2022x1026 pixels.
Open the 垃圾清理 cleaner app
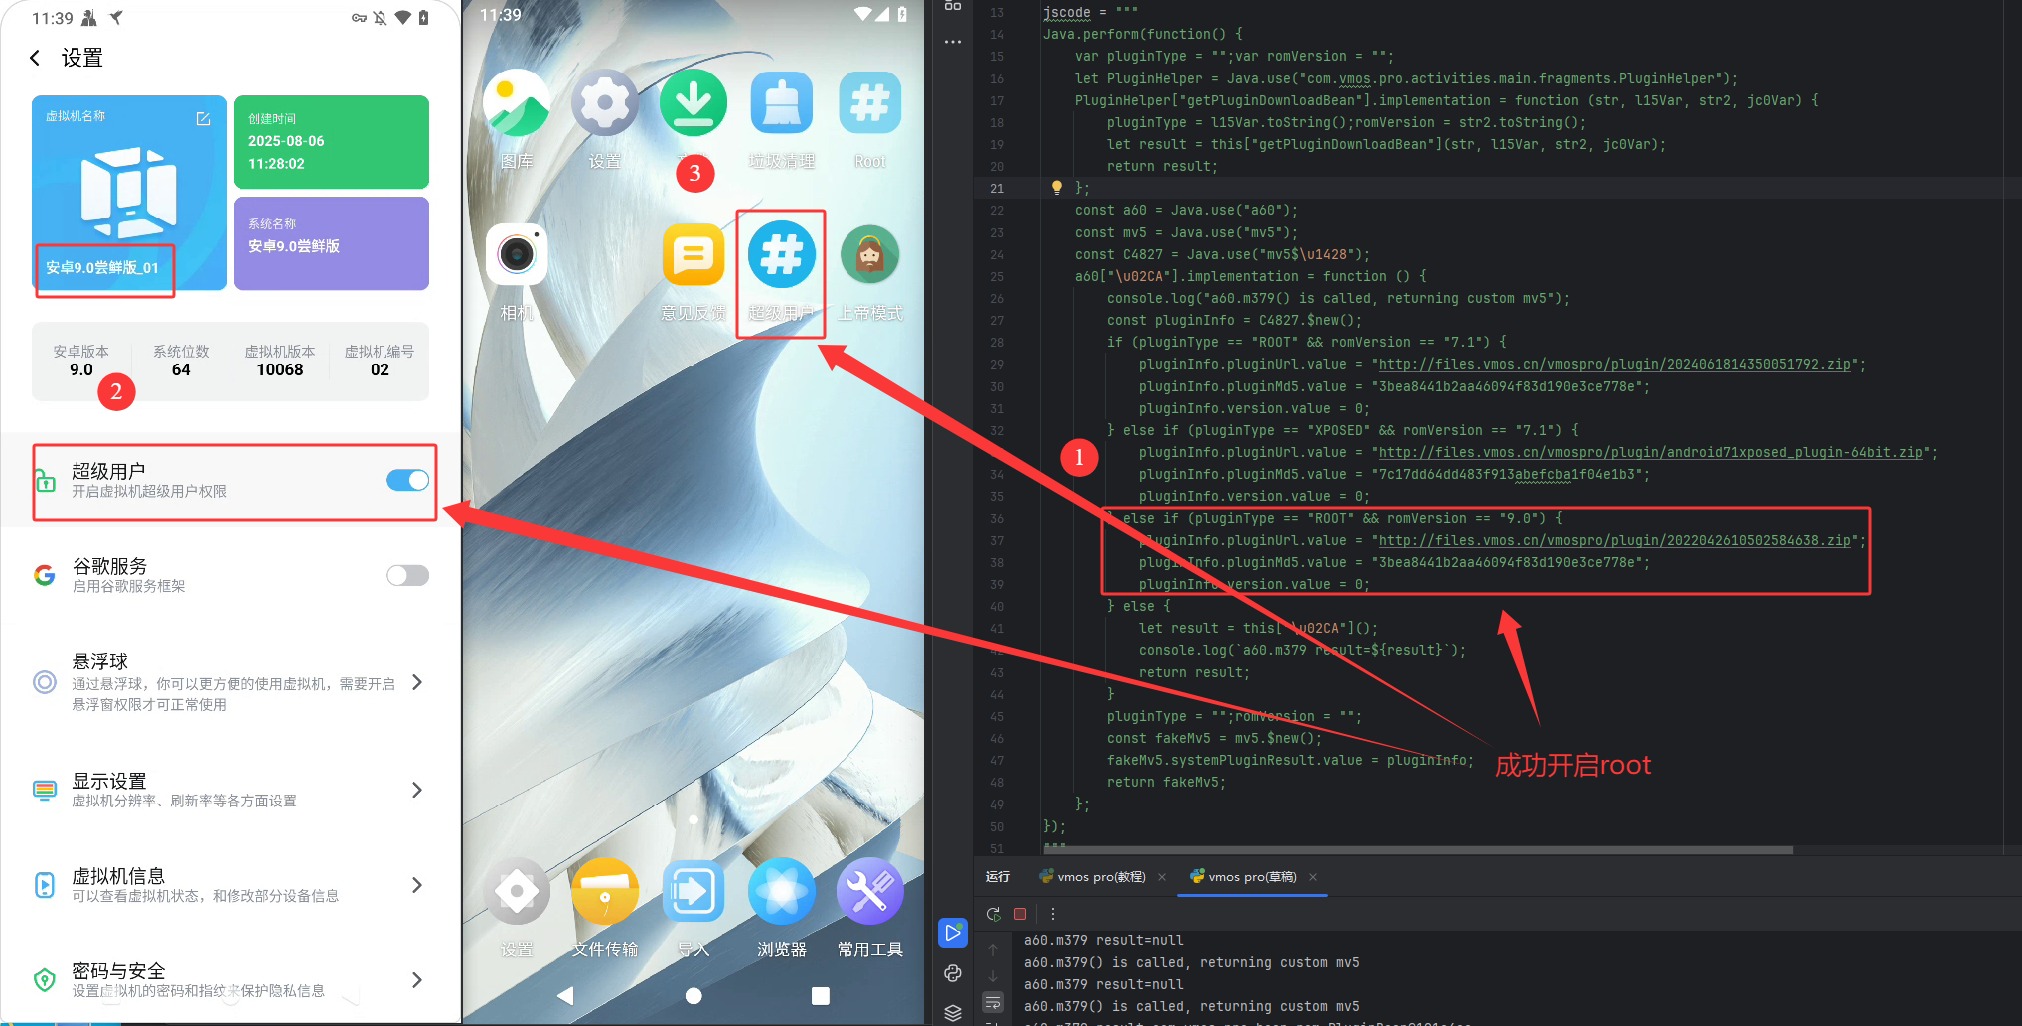point(781,103)
